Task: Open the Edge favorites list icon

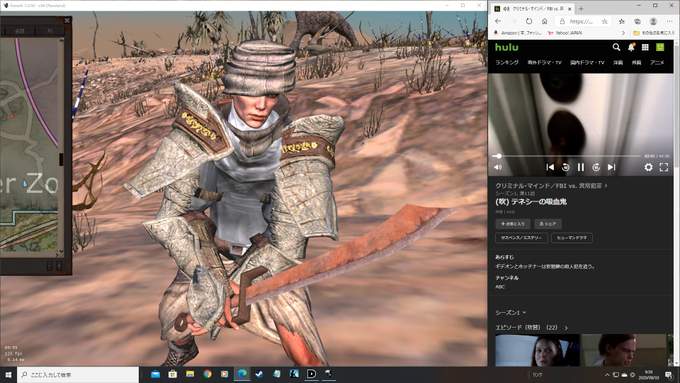Action: pyautogui.click(x=621, y=21)
